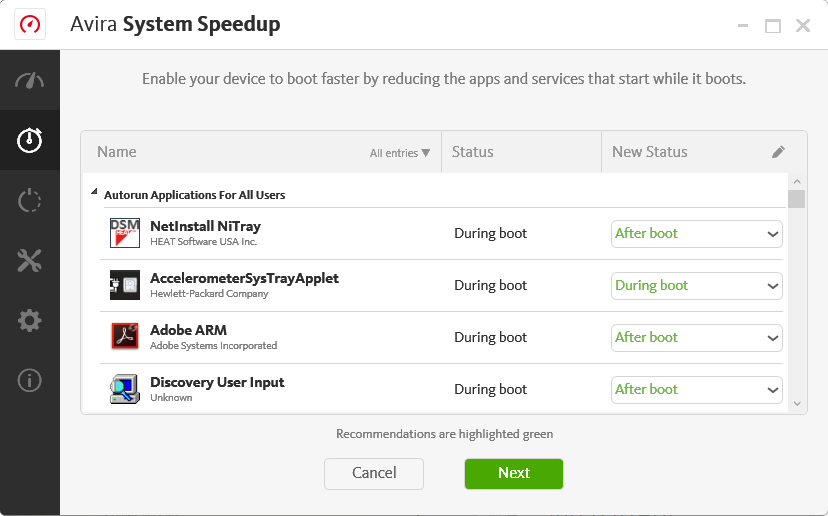Select the NetInstall NiTray entry name
The height and width of the screenshot is (516, 828).
(x=205, y=227)
